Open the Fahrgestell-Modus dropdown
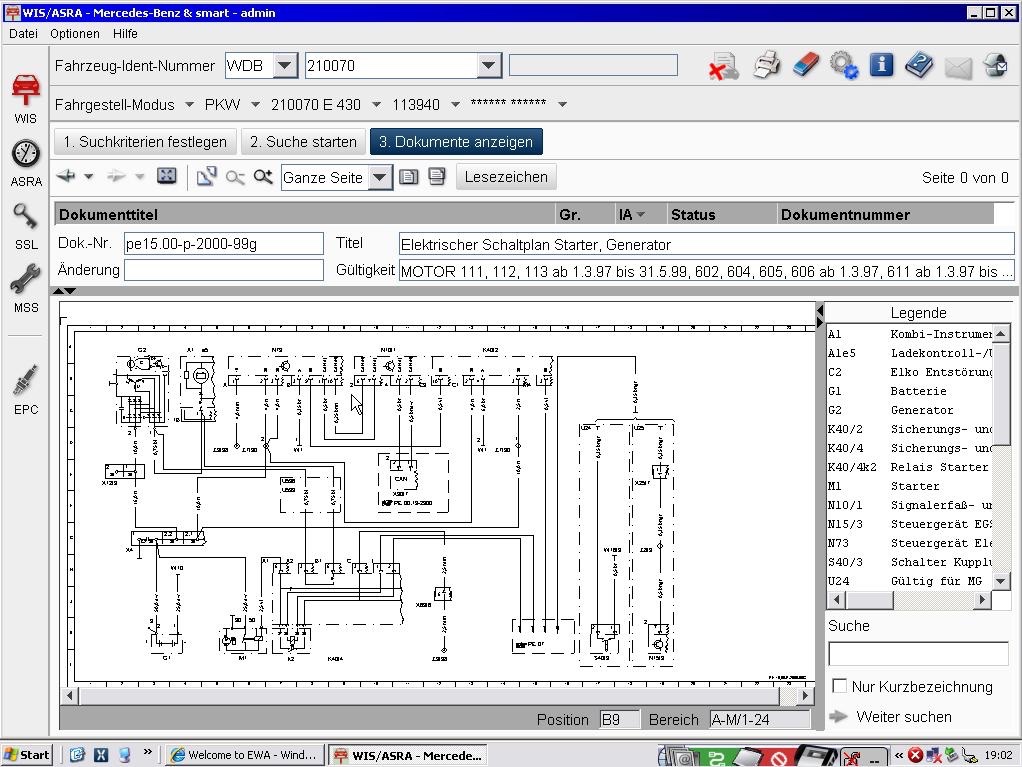 coord(189,104)
